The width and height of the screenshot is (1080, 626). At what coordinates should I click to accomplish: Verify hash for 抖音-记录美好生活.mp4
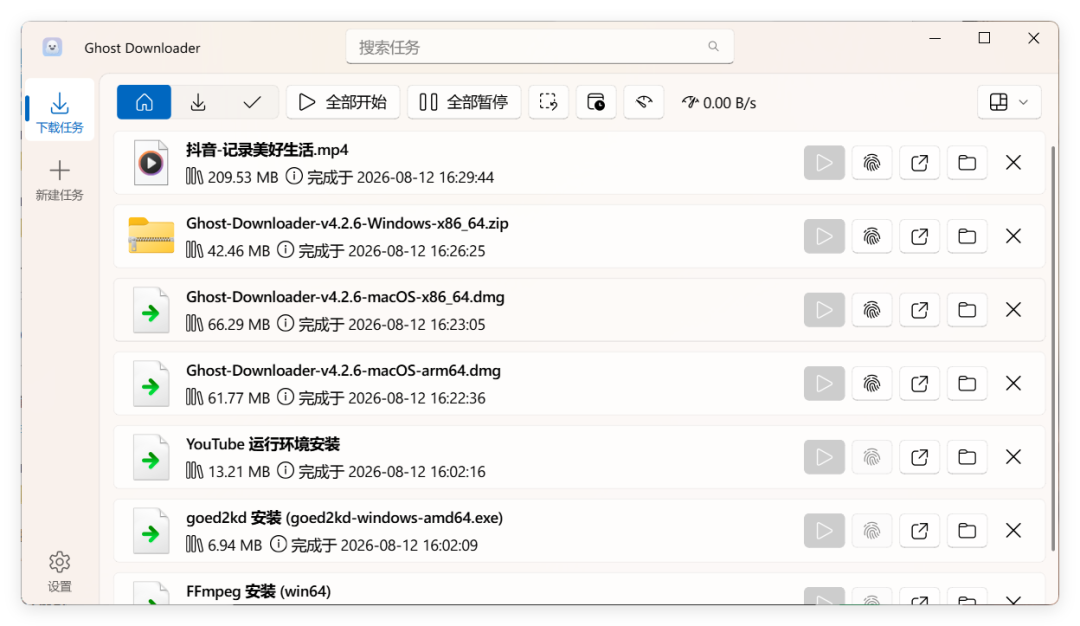[872, 163]
